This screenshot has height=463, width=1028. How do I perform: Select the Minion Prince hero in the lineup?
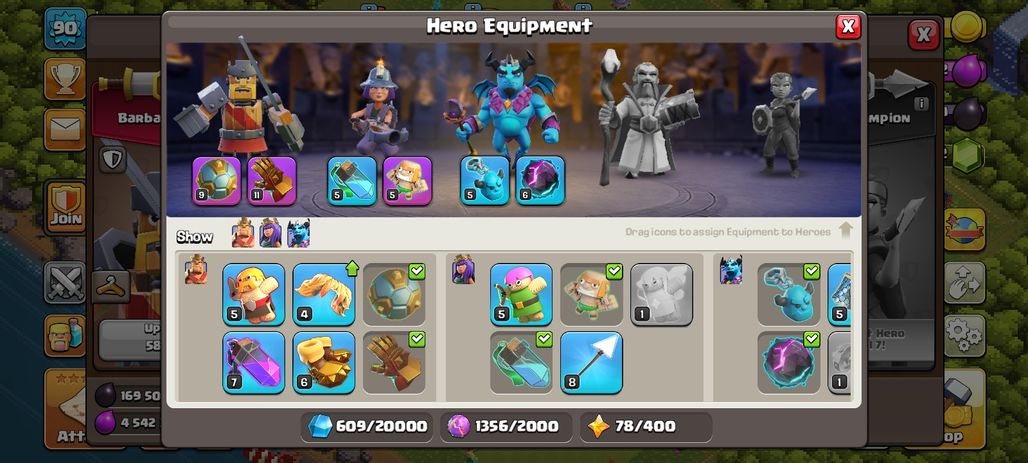[511, 102]
